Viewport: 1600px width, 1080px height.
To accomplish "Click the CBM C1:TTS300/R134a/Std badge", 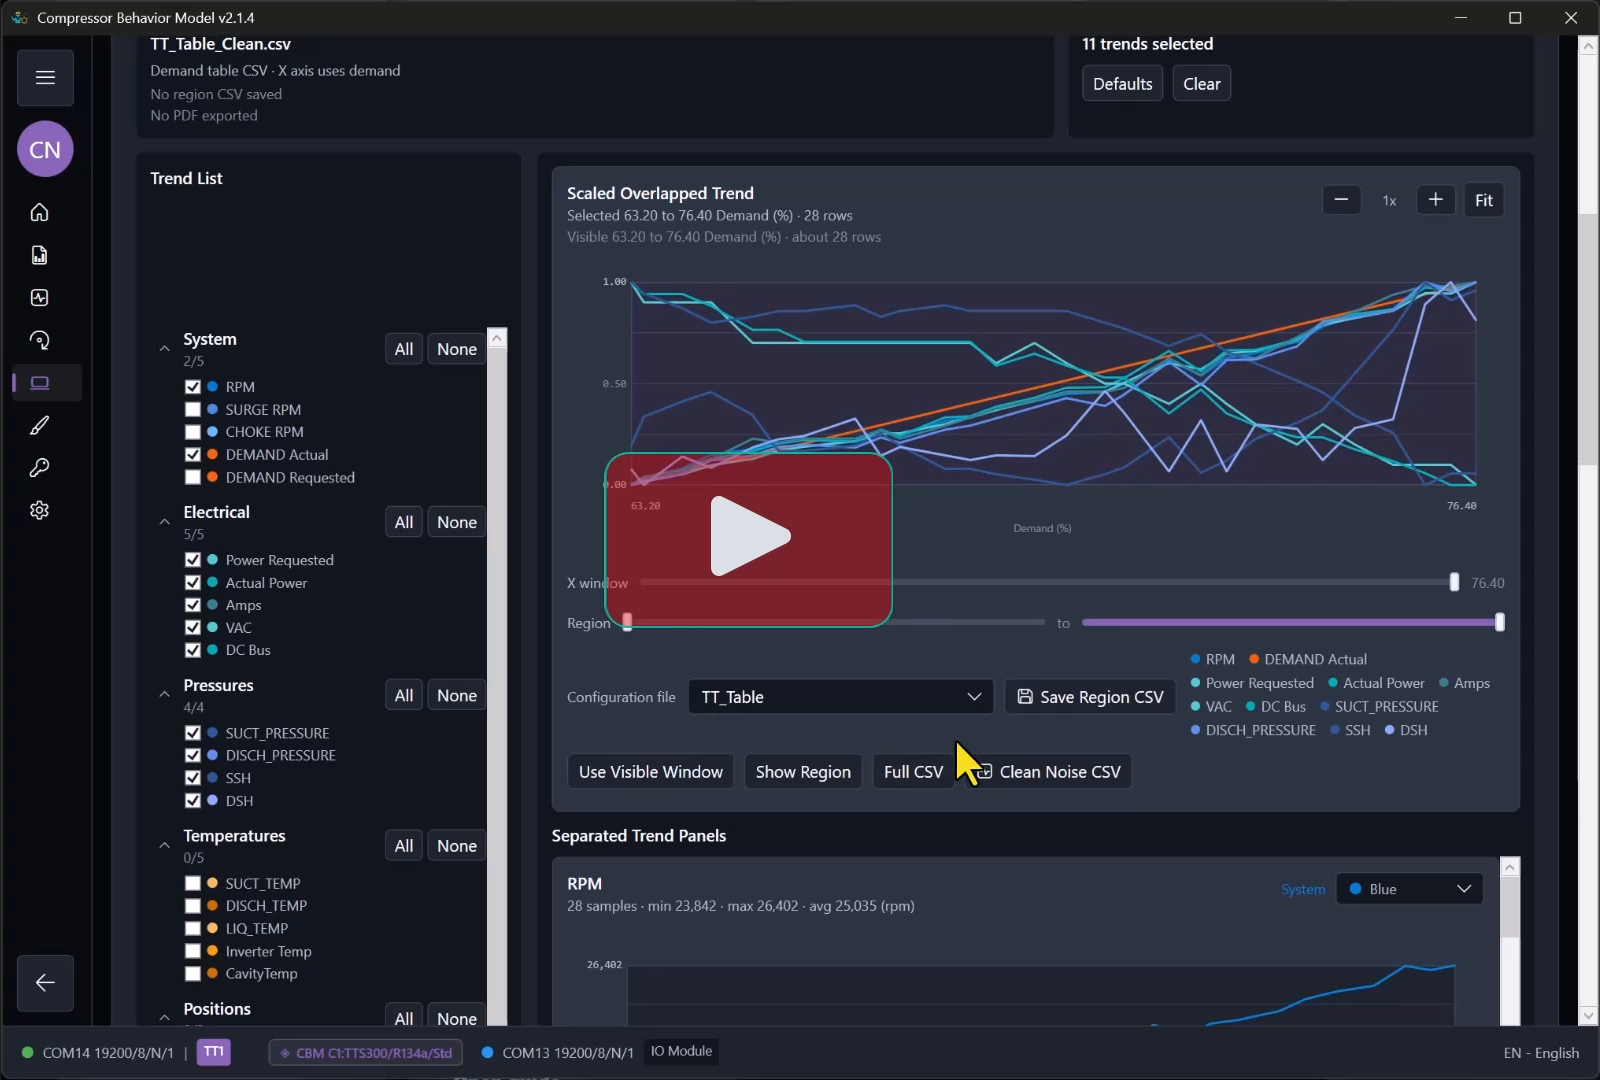I will pyautogui.click(x=366, y=1053).
